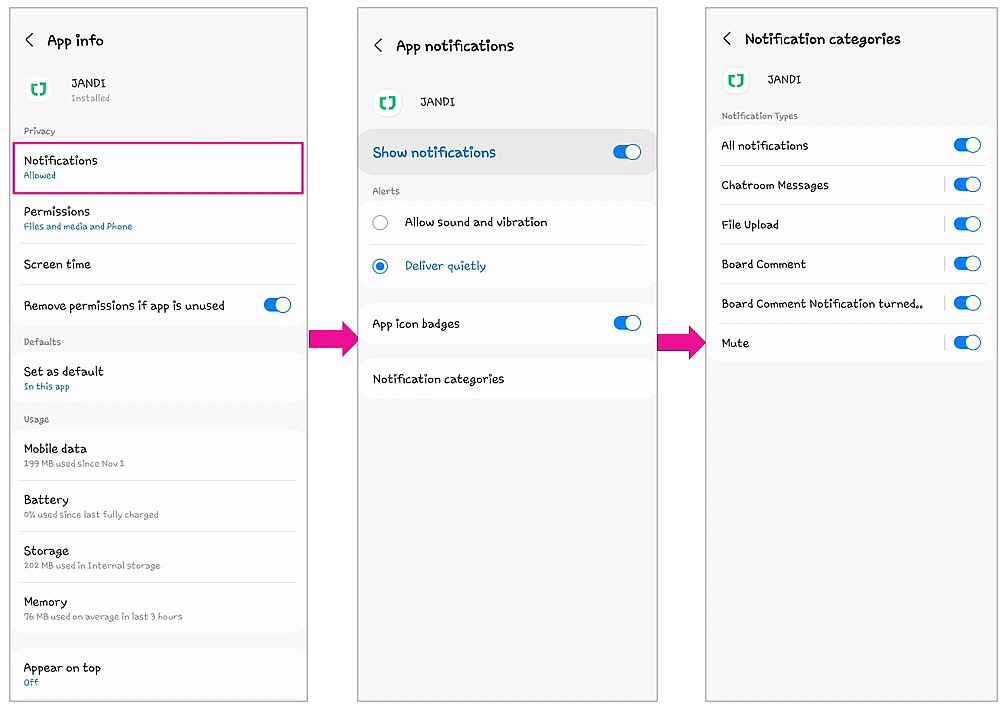Switch off File Upload notifications
Image resolution: width=1005 pixels, height=705 pixels.
967,224
